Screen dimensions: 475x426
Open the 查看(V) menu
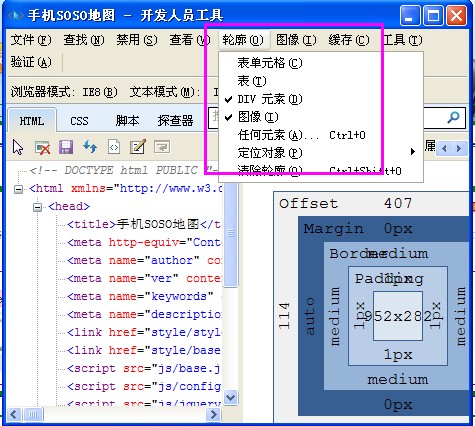[x=190, y=40]
